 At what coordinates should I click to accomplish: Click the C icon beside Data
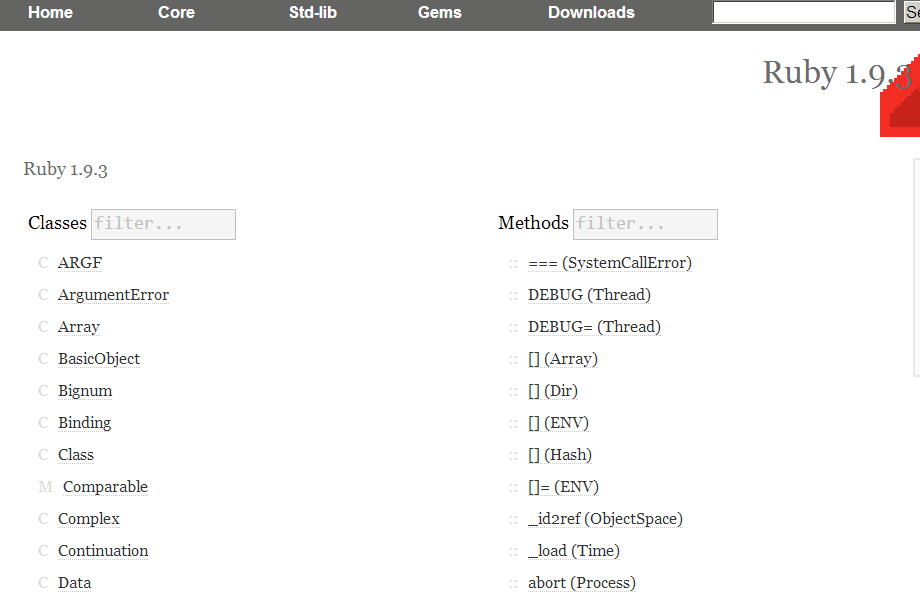(43, 583)
